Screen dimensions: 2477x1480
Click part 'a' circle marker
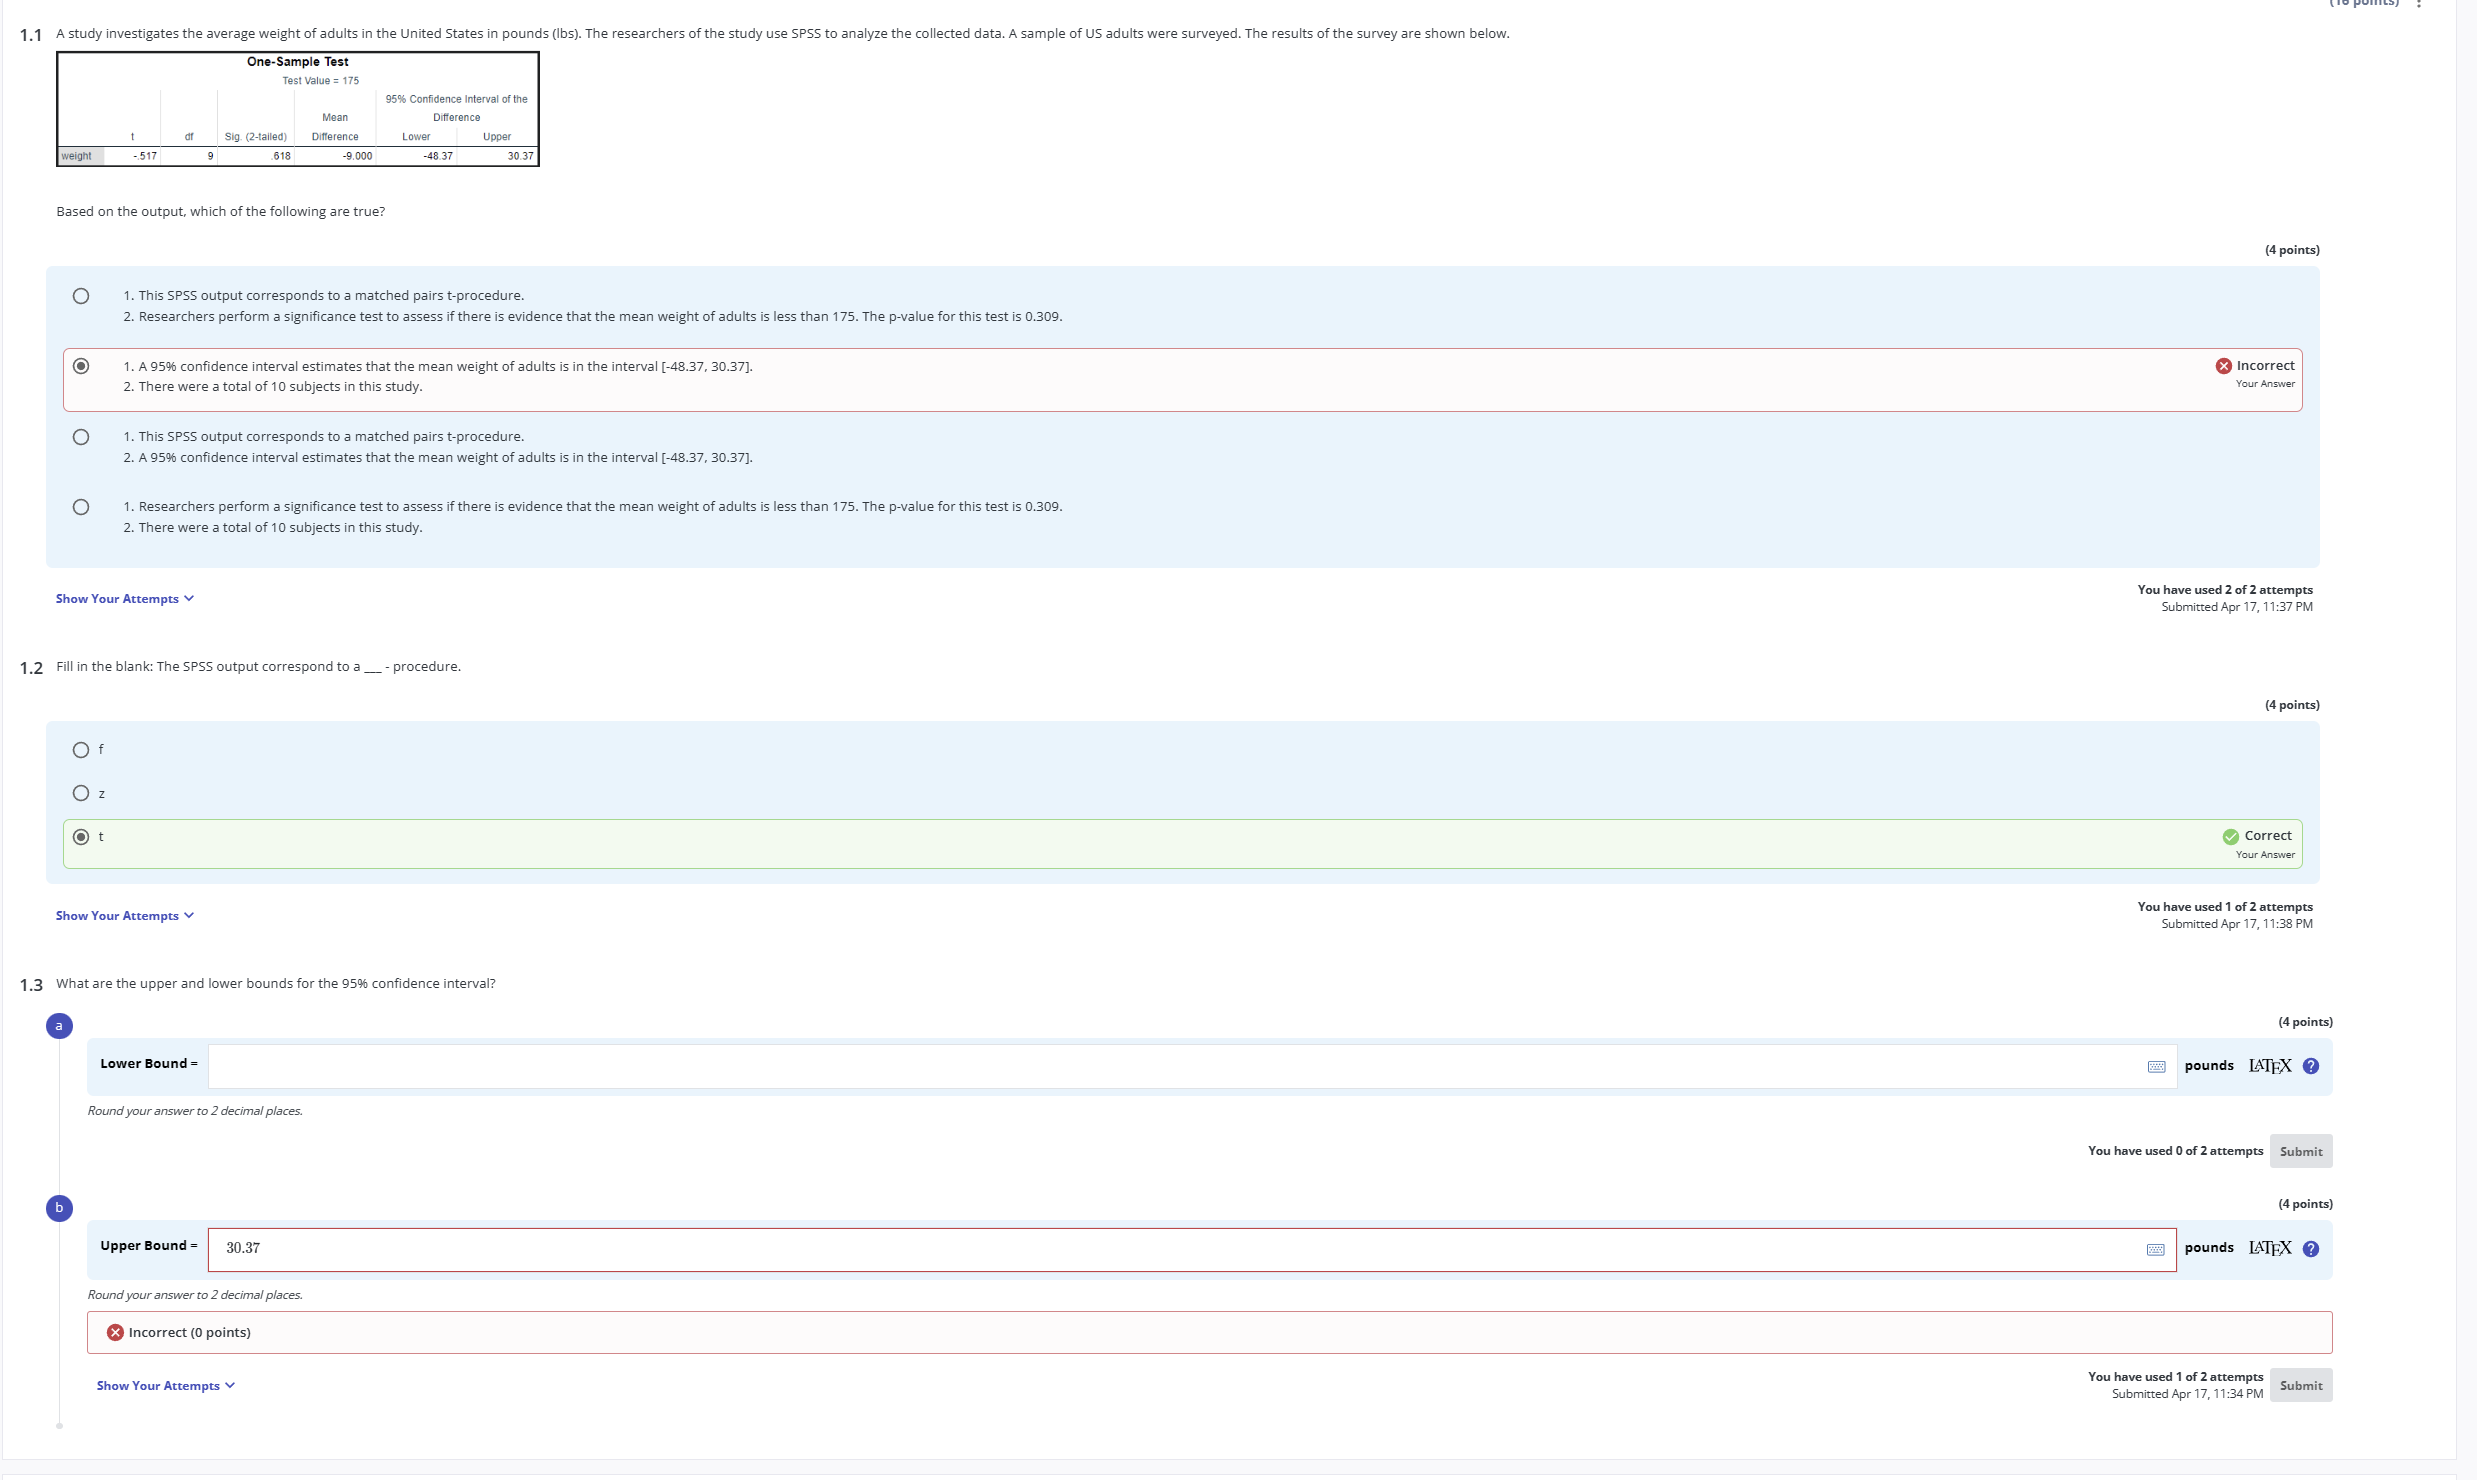point(59,1026)
